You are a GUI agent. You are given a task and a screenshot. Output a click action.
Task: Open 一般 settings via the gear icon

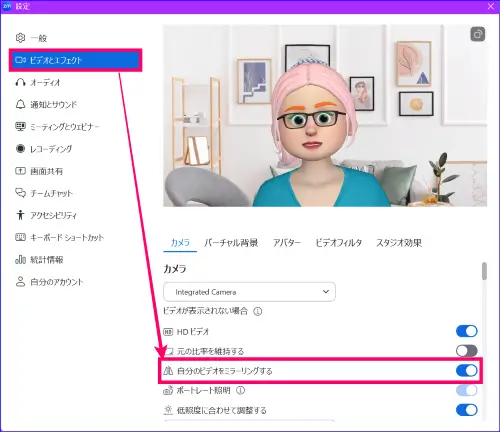[x=20, y=38]
